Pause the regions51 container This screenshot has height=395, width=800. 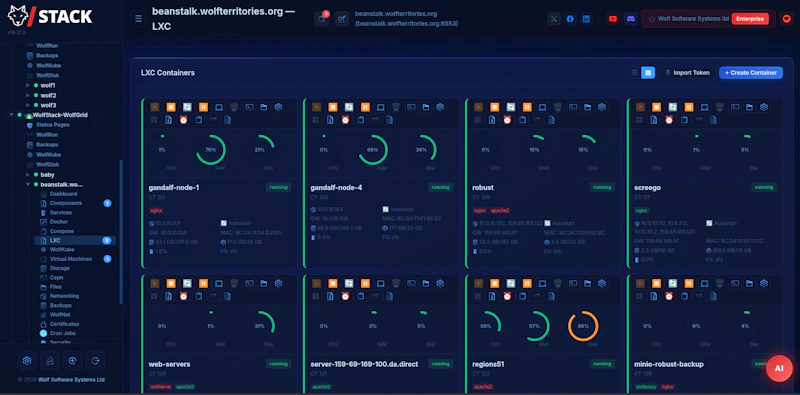[527, 283]
